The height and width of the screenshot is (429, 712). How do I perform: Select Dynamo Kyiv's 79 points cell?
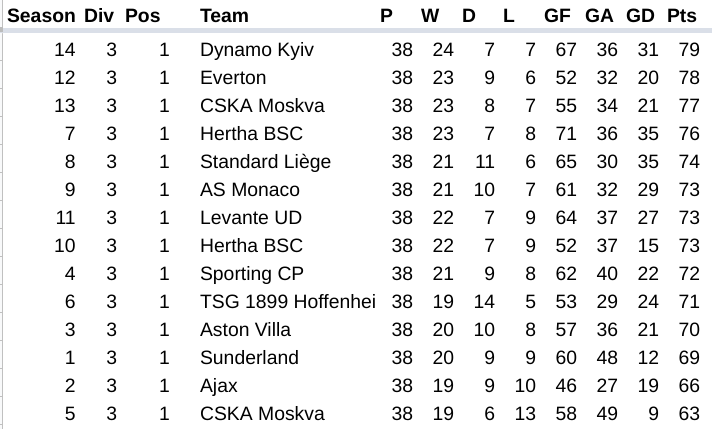687,50
